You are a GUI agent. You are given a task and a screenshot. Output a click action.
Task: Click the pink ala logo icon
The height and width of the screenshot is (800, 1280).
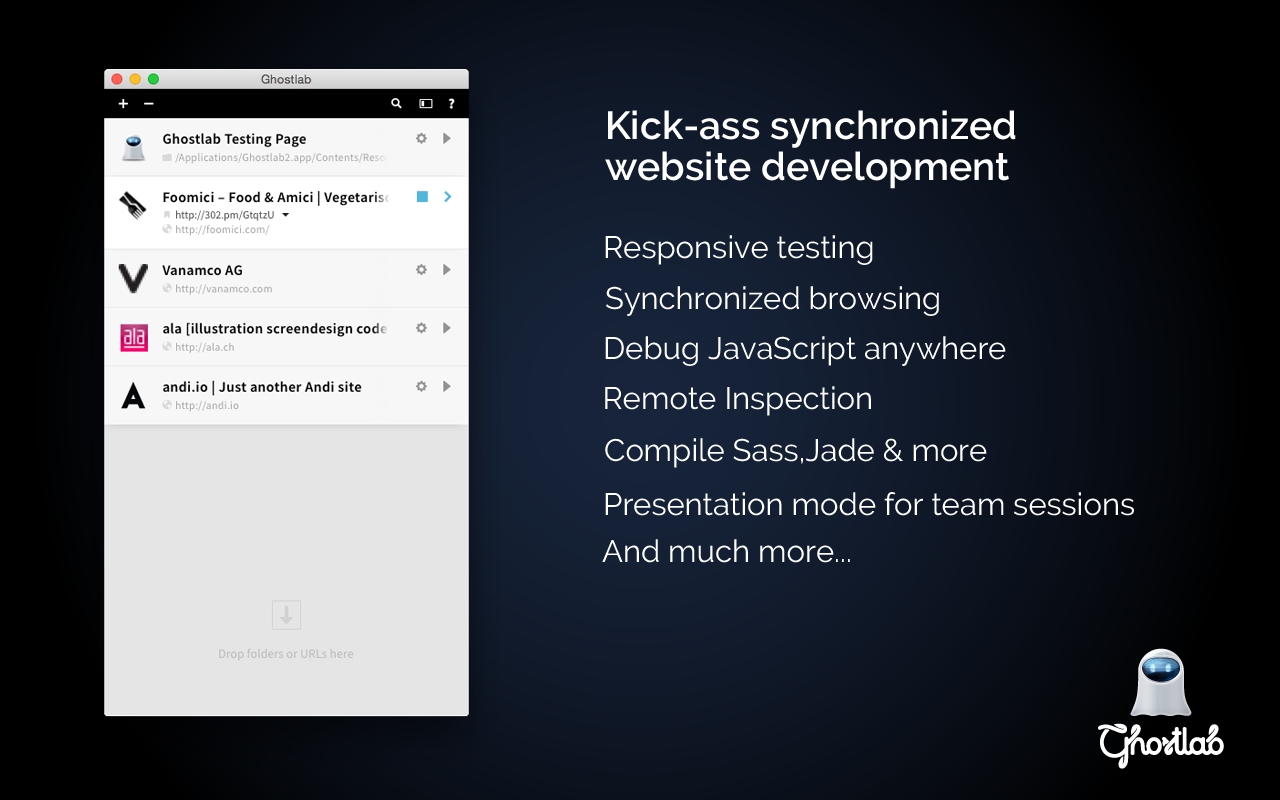pyautogui.click(x=133, y=338)
